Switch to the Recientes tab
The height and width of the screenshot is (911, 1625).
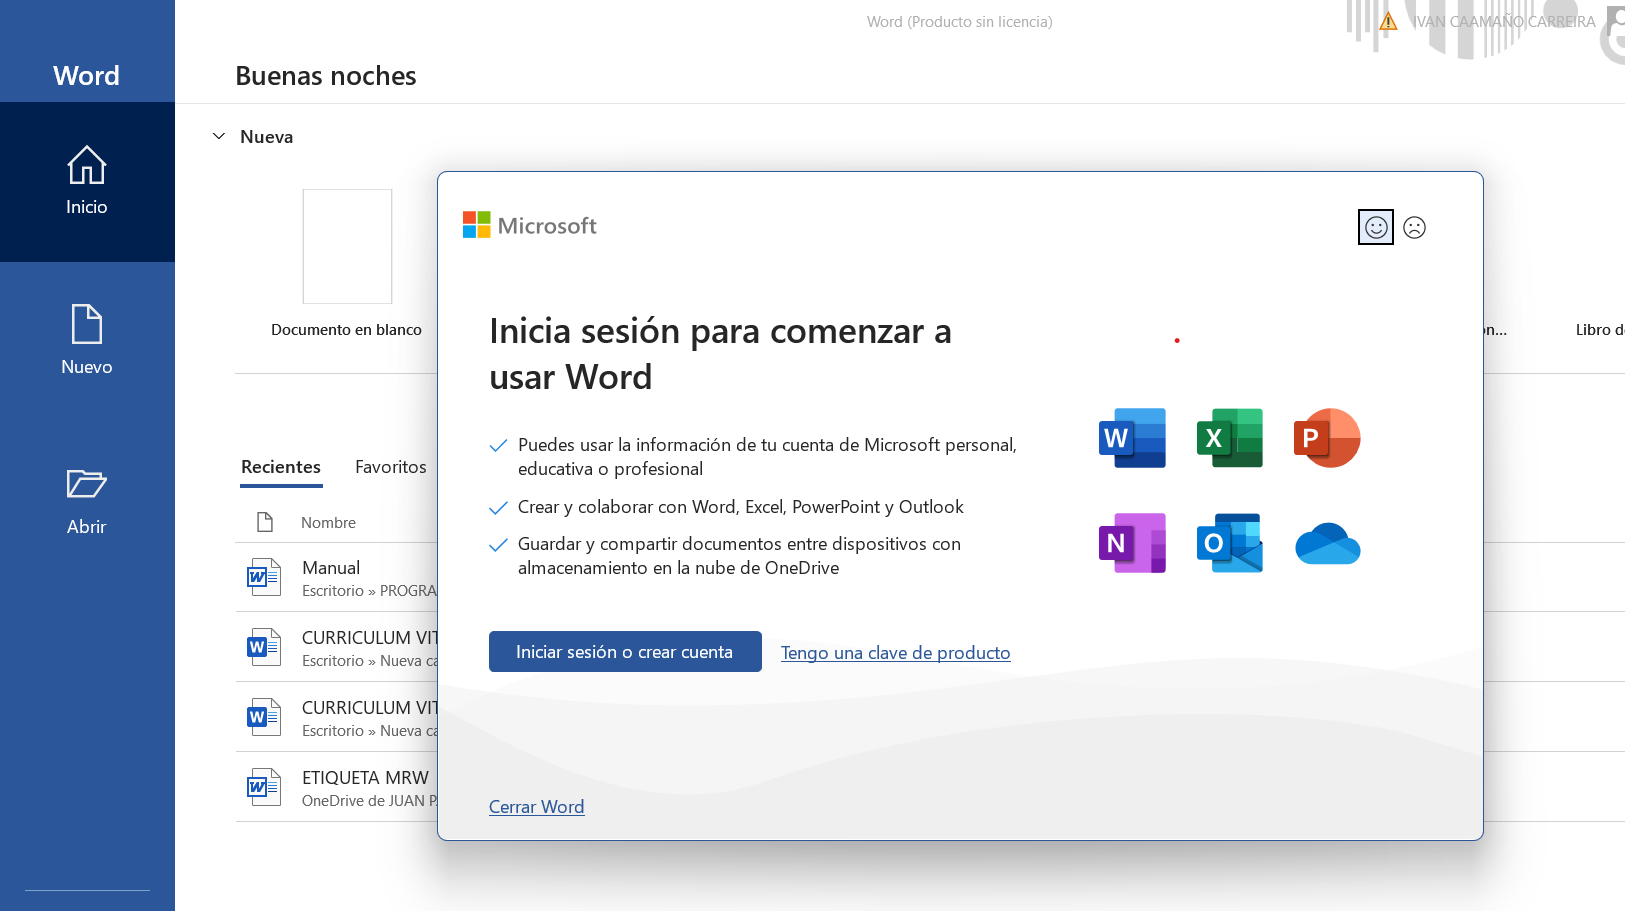click(x=281, y=467)
